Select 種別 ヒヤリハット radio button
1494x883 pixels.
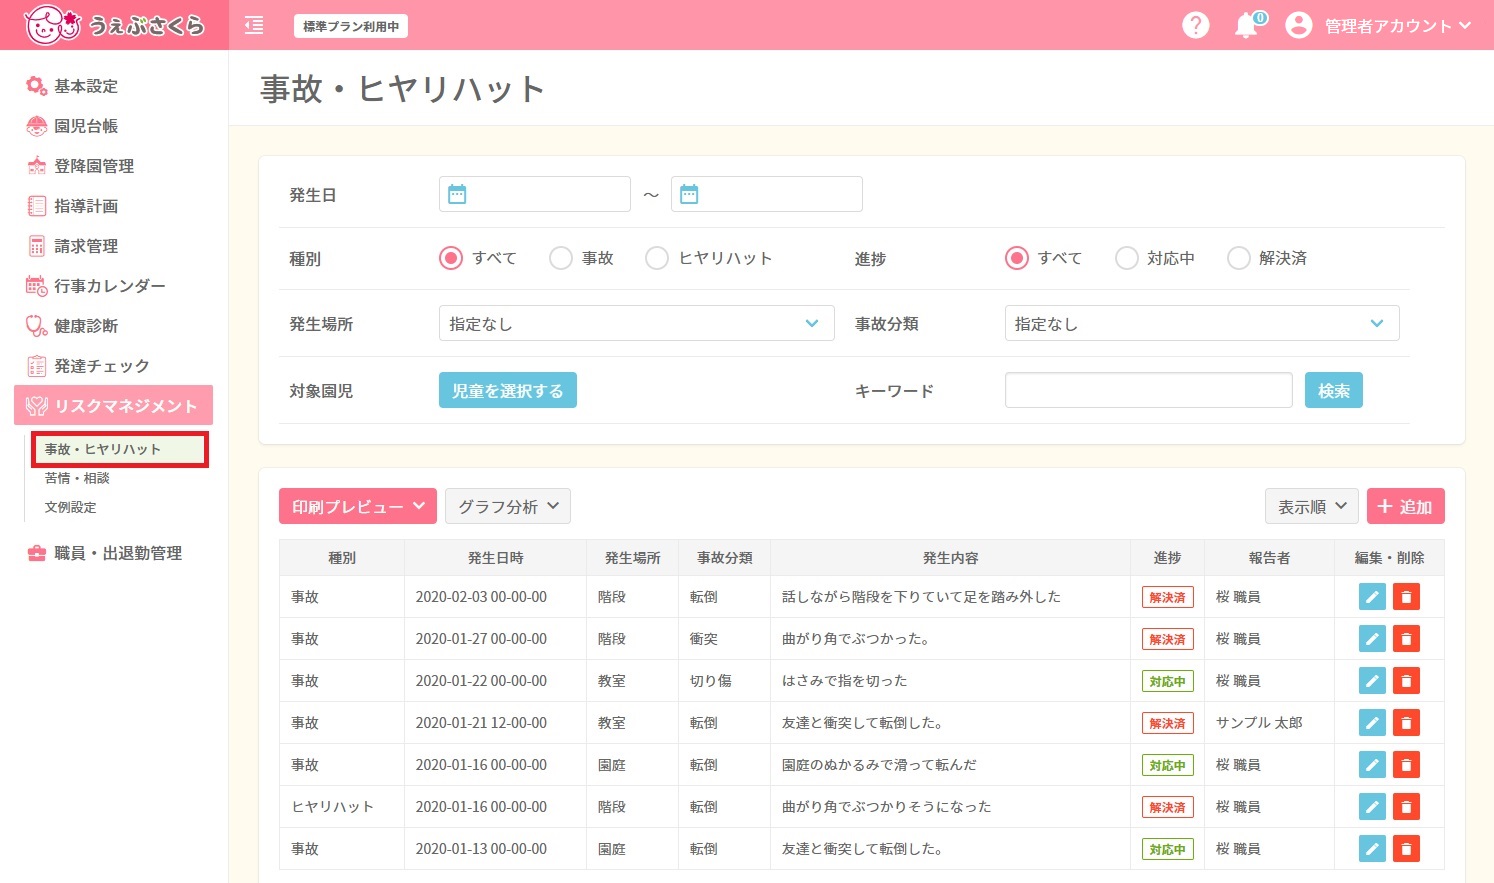coord(657,258)
